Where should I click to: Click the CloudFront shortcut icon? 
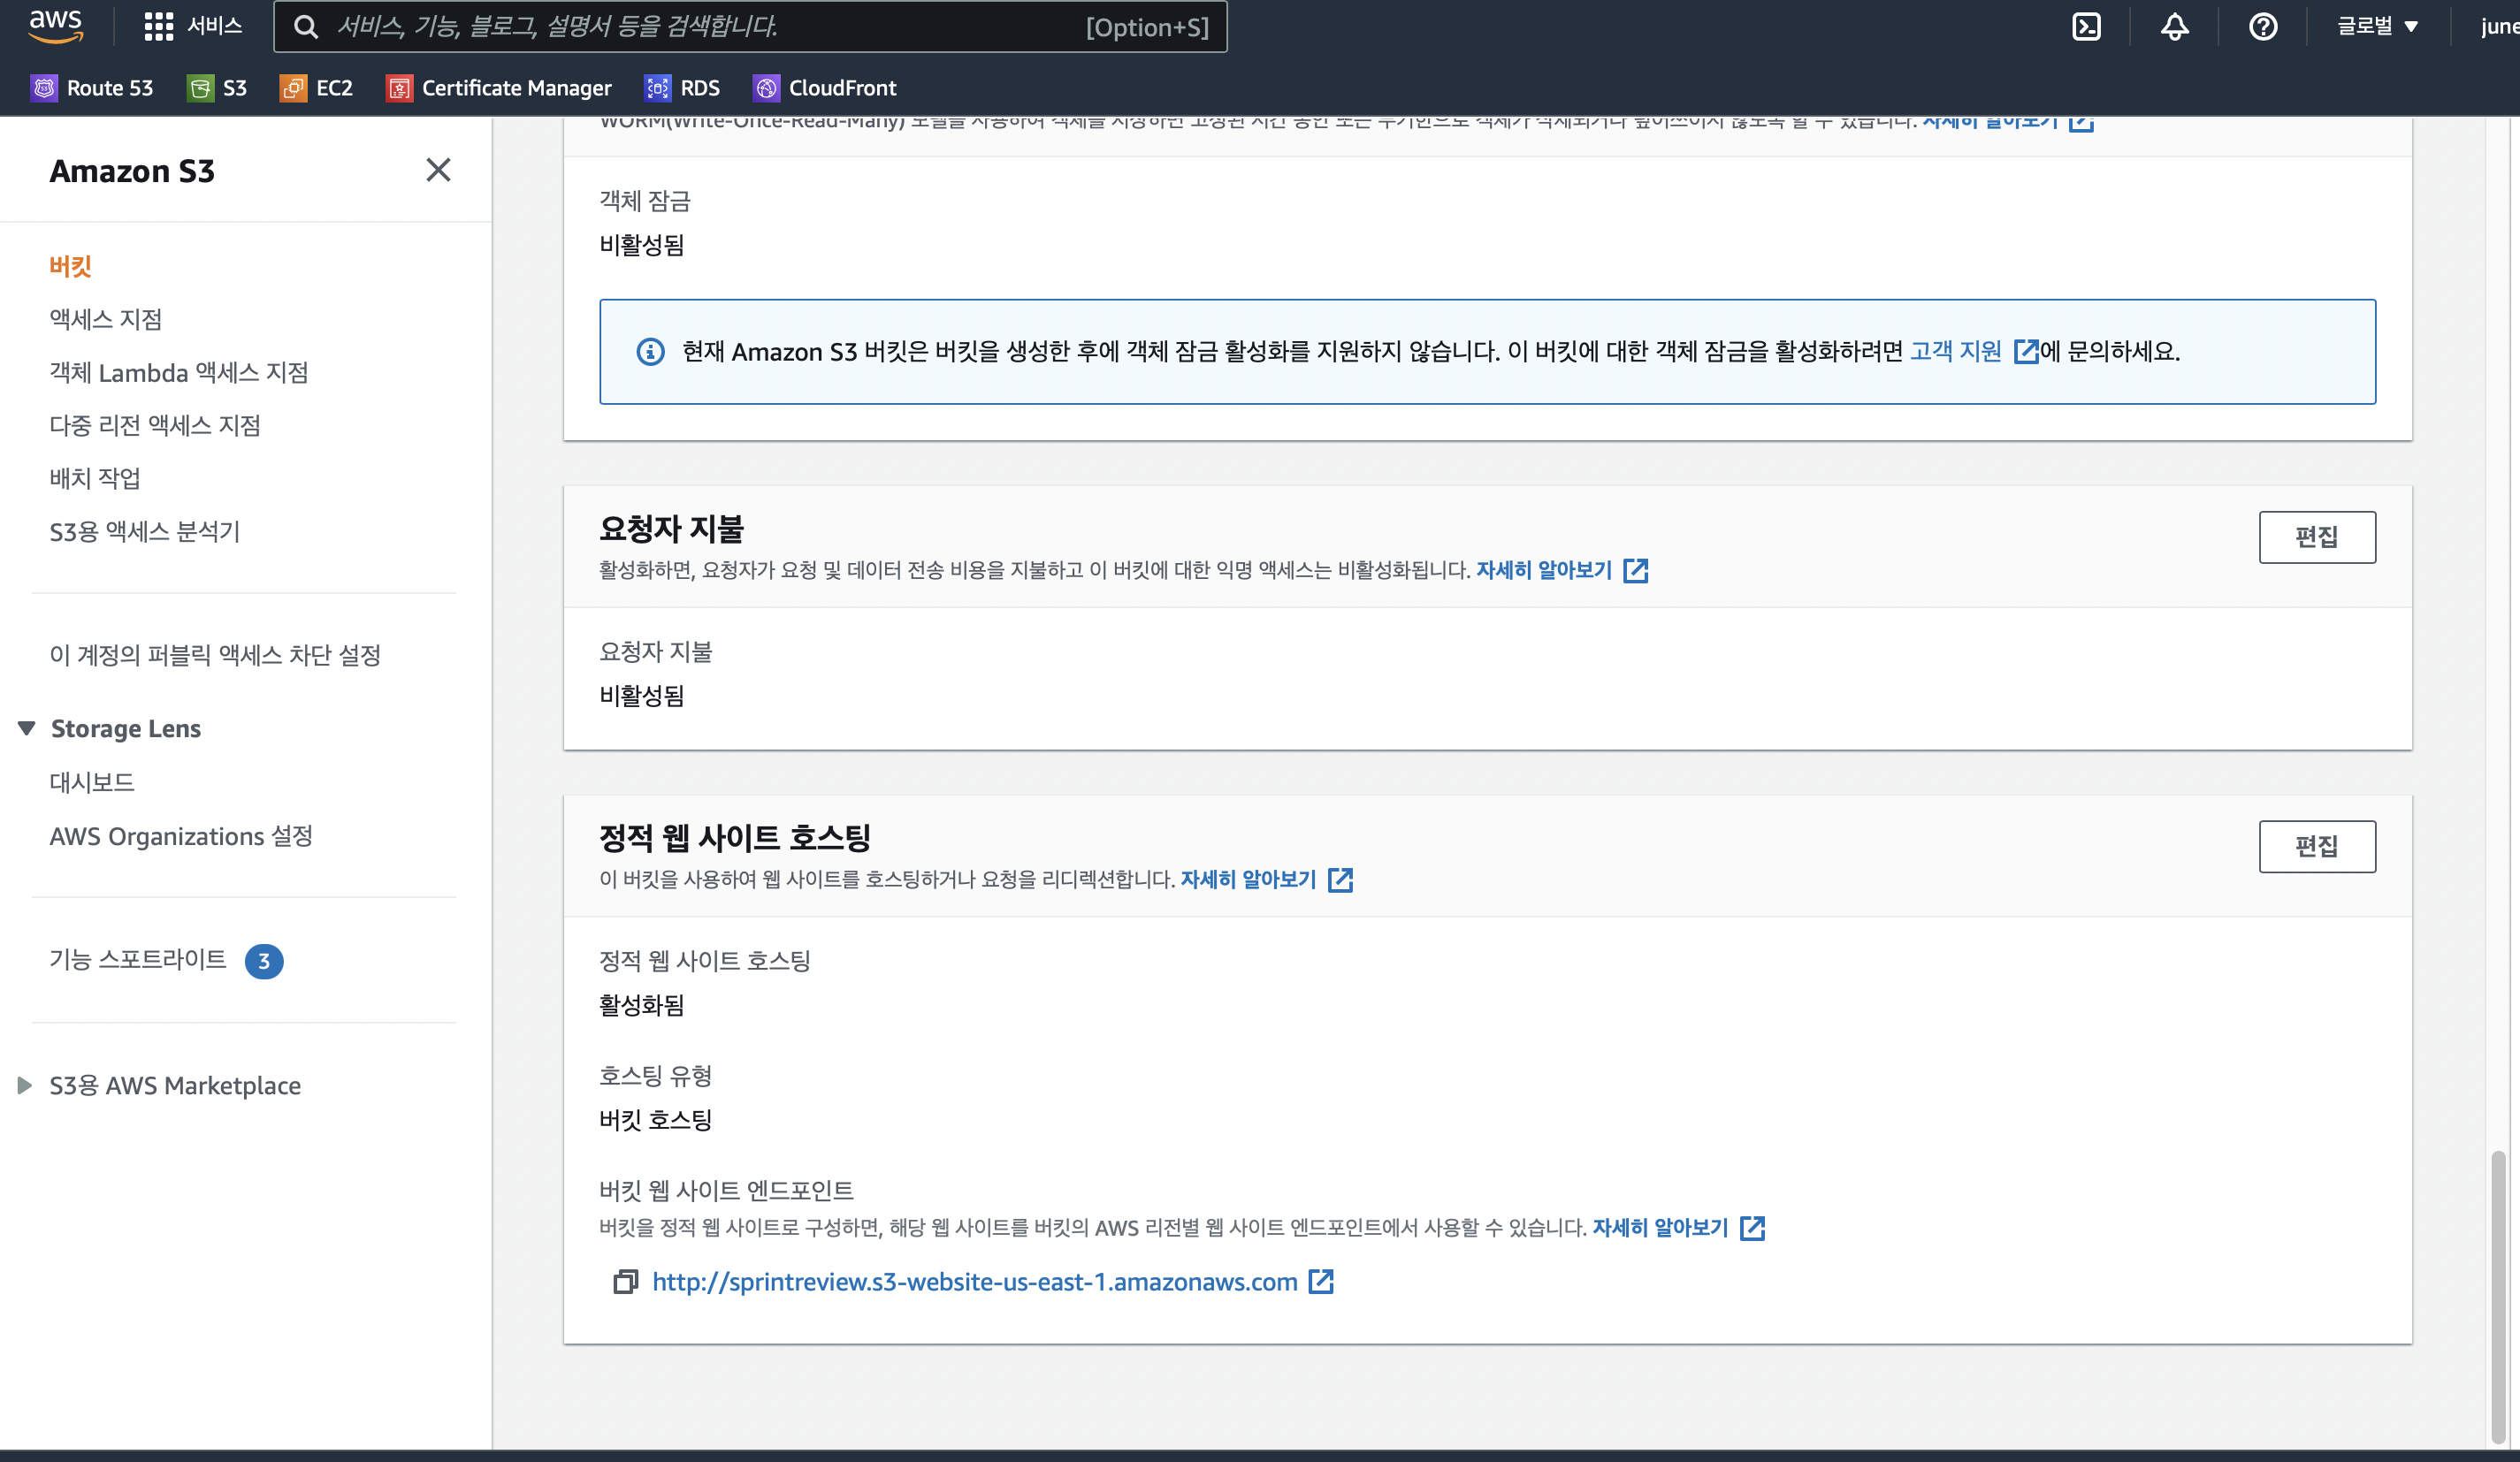click(766, 88)
